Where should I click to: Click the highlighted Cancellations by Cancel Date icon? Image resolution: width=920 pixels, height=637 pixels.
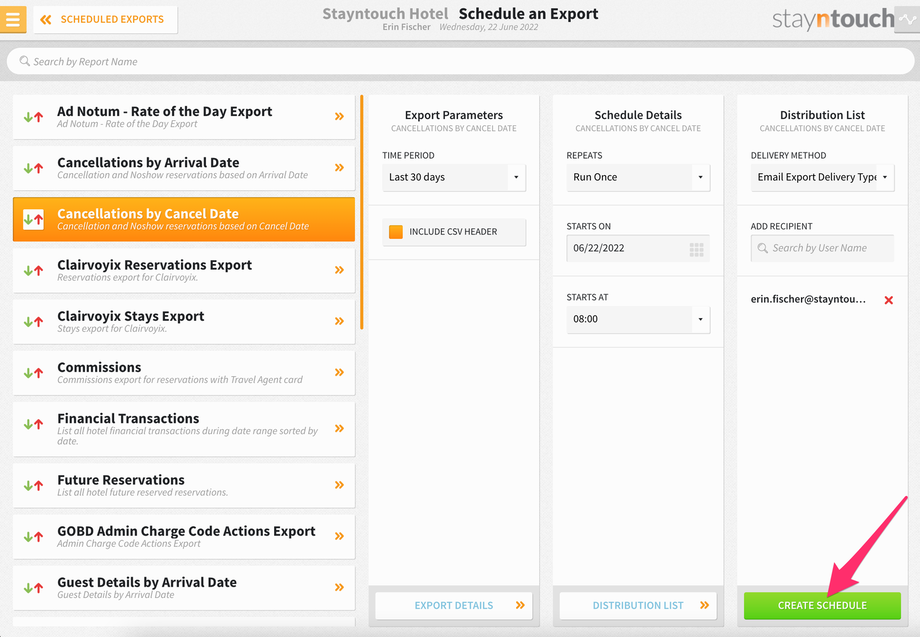coord(33,219)
